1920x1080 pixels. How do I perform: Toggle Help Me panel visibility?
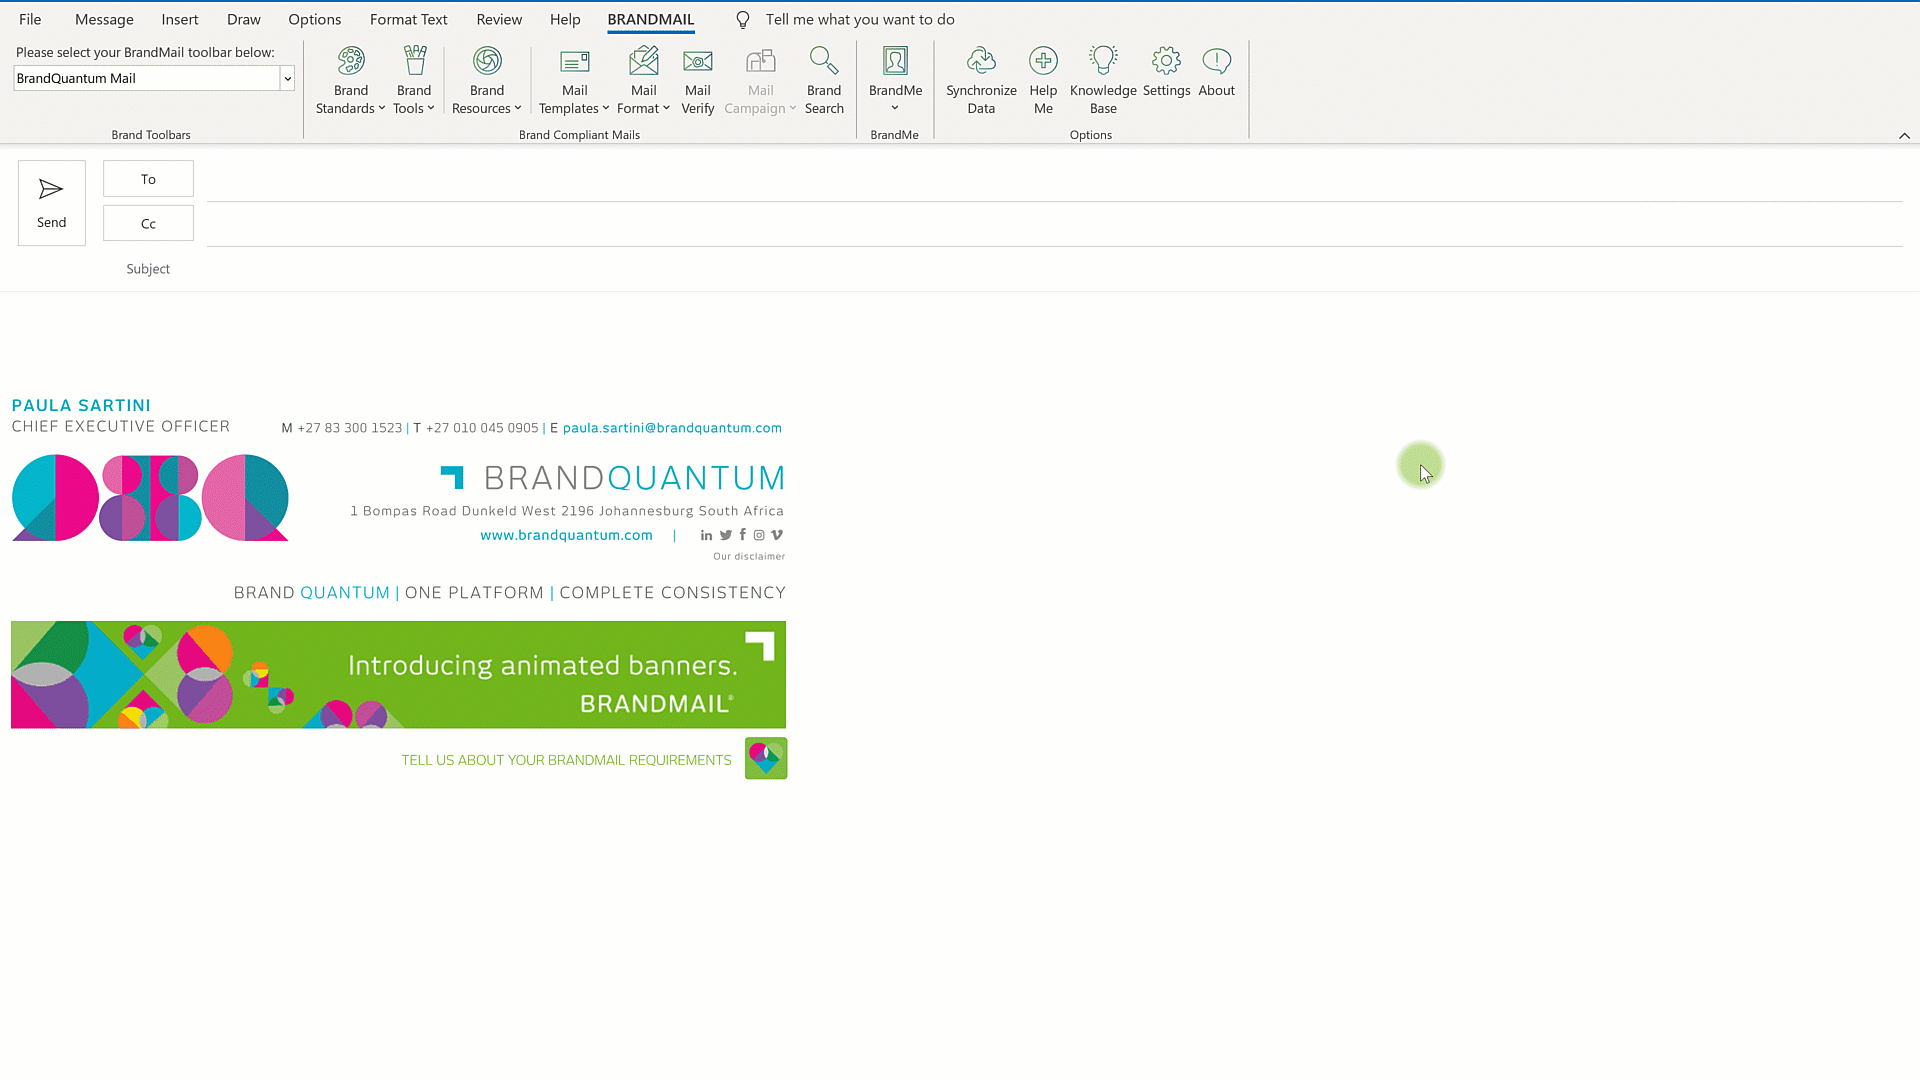click(1042, 79)
